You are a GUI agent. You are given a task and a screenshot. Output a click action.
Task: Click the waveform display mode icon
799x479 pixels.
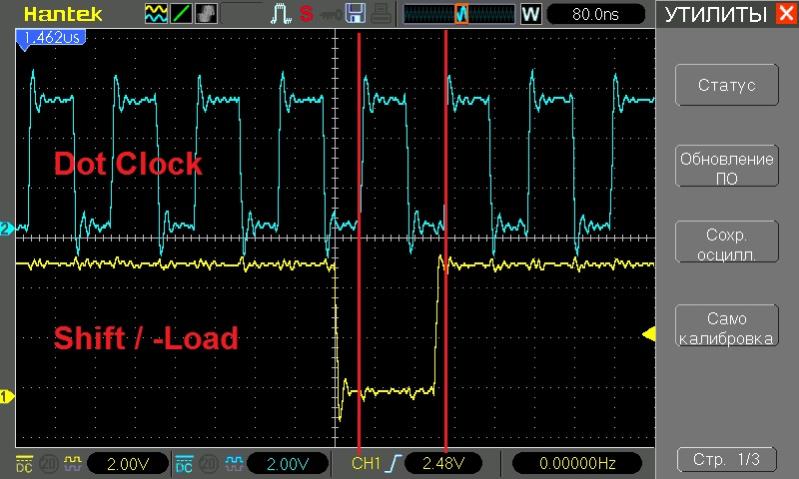[x=157, y=14]
